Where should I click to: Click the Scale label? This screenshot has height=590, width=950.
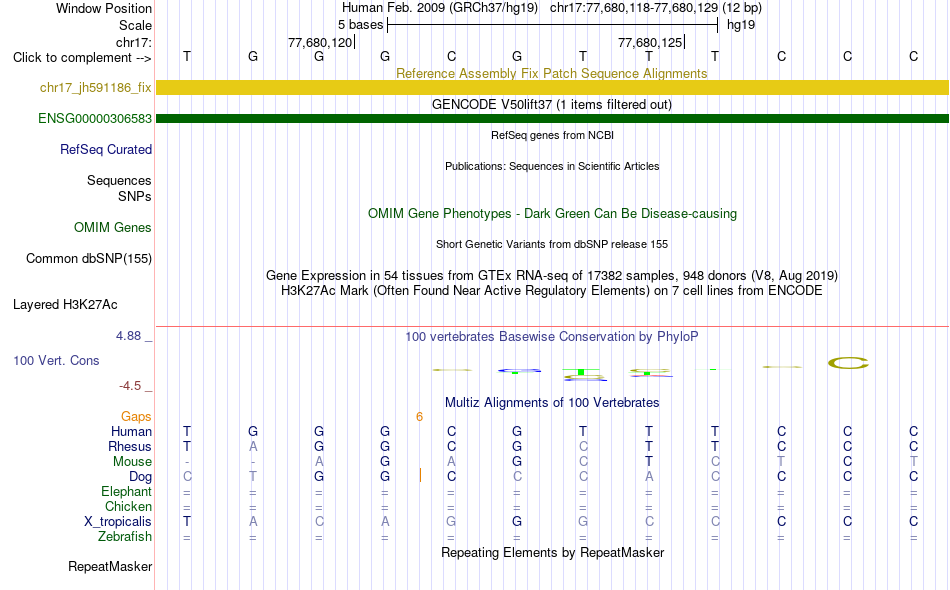[x=136, y=25]
